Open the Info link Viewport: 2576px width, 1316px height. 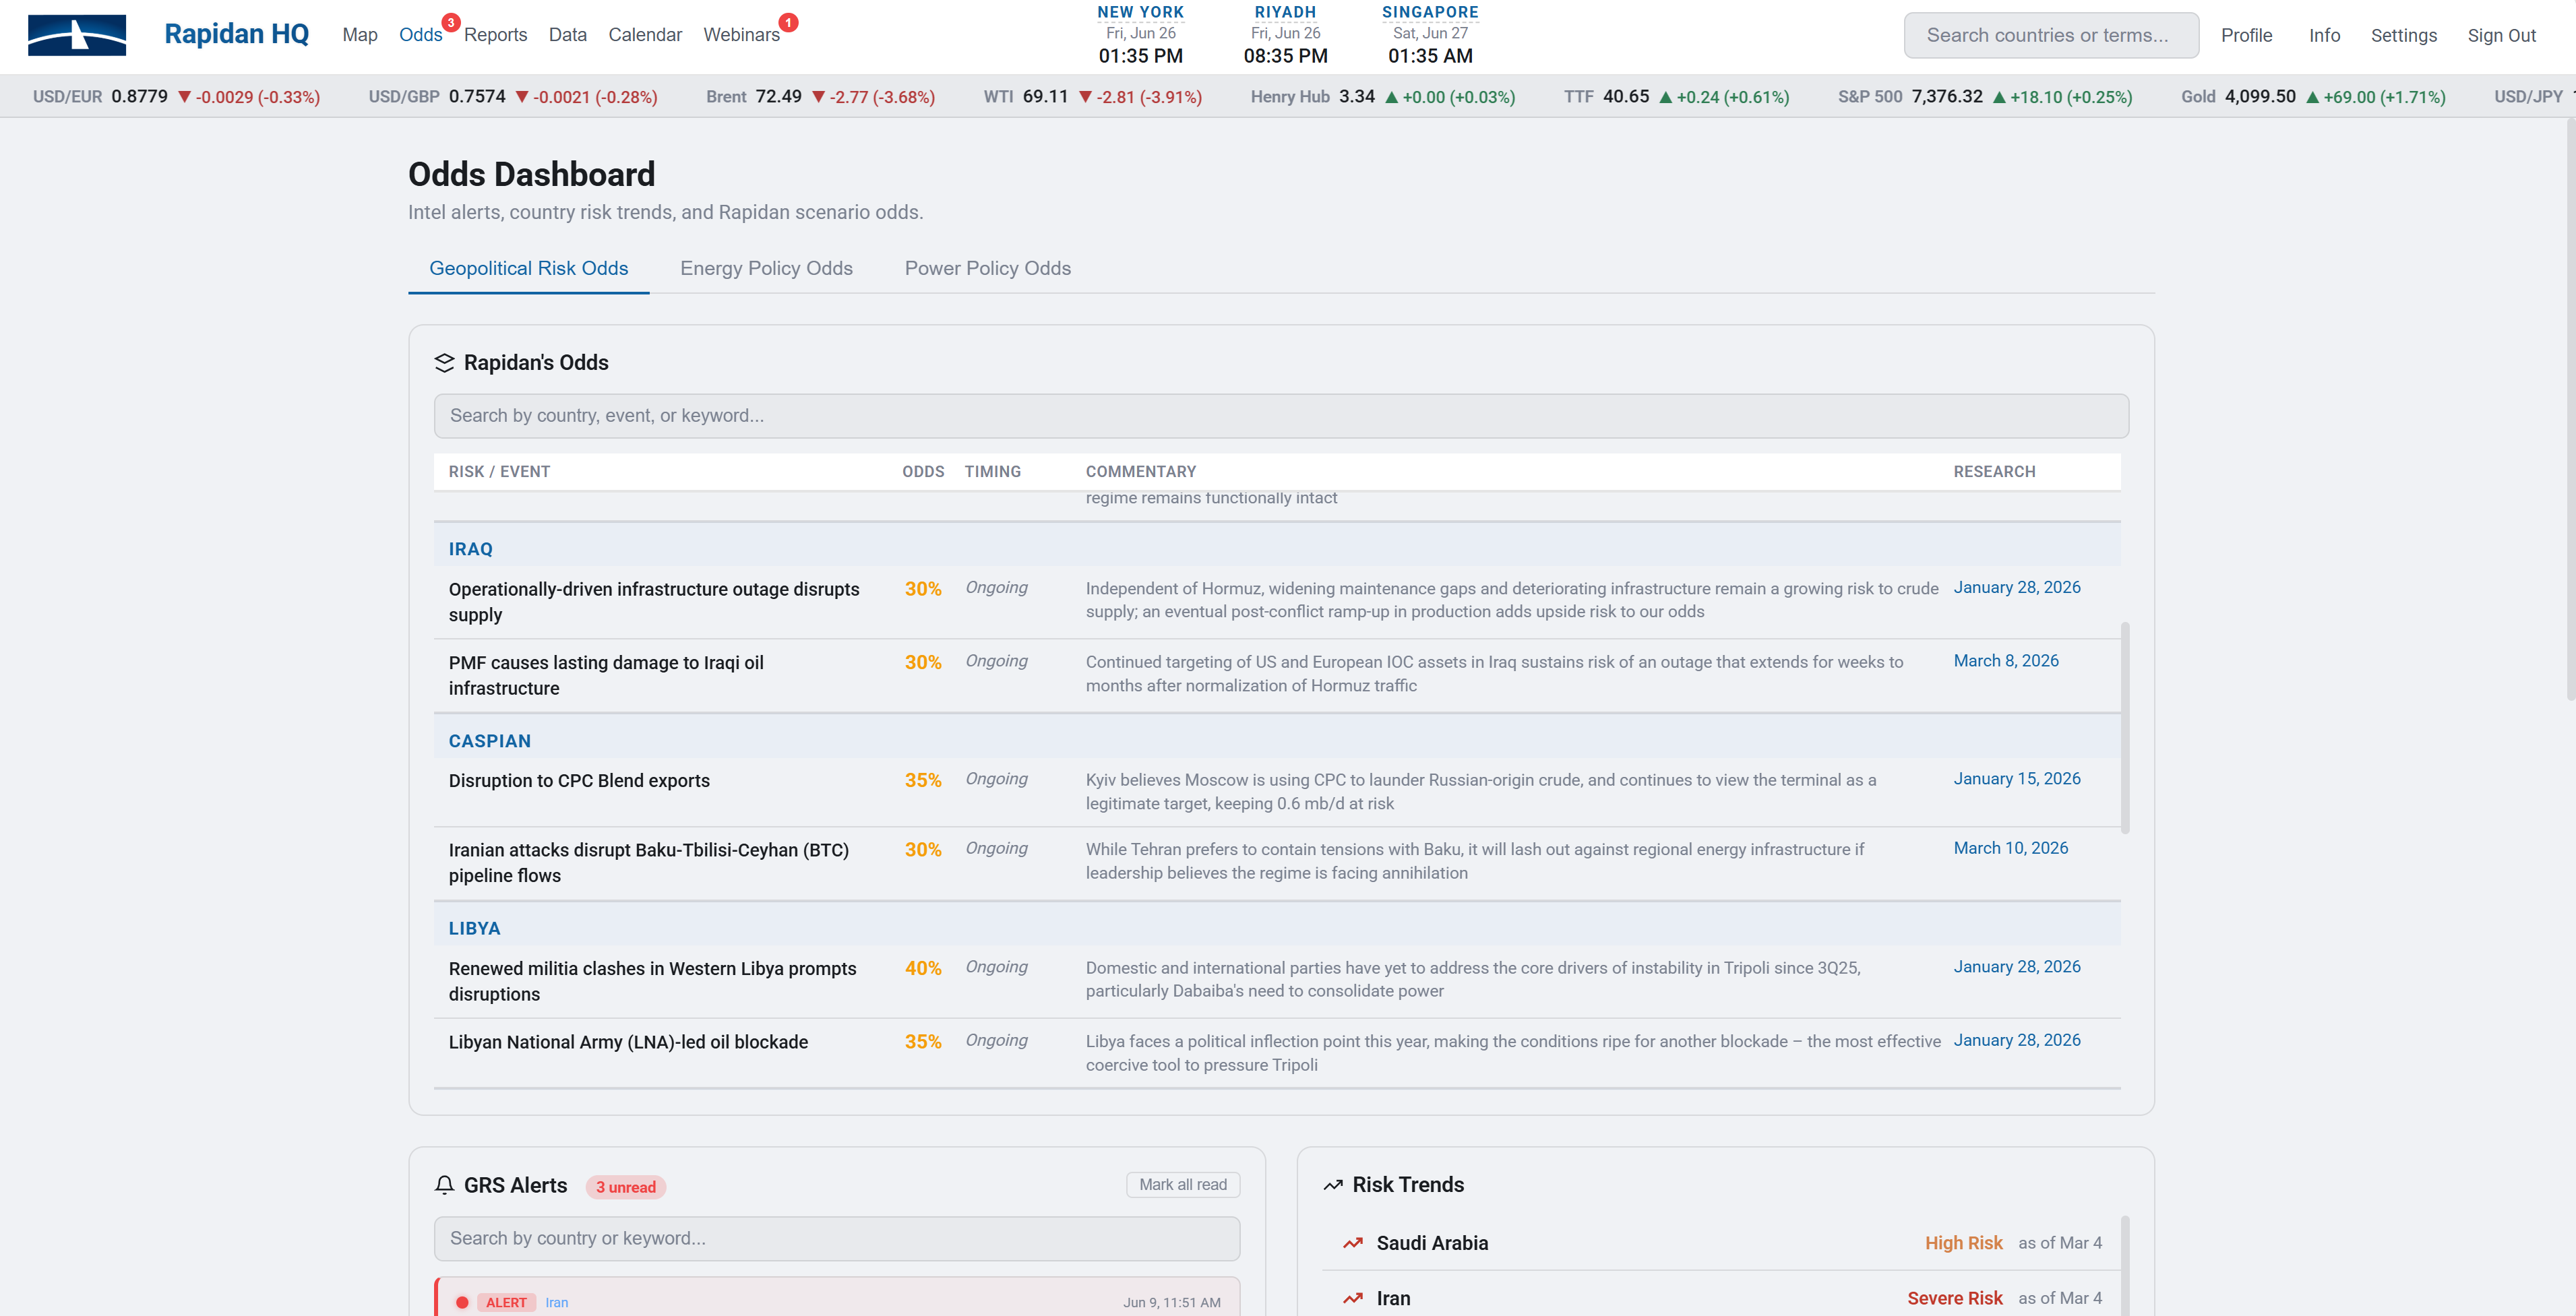point(2324,35)
